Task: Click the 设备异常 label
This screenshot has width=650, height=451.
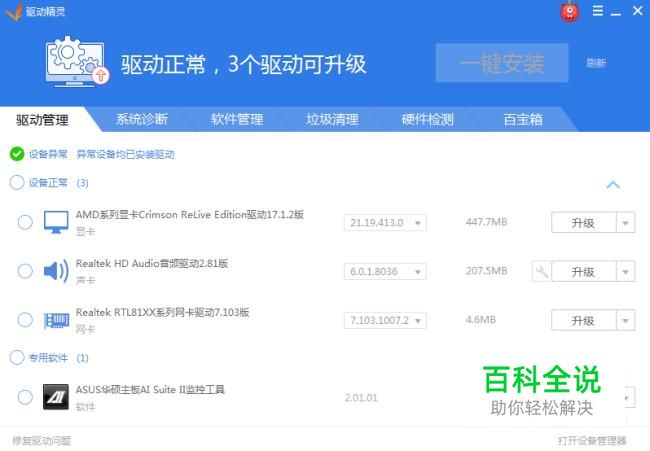Action: coord(48,155)
